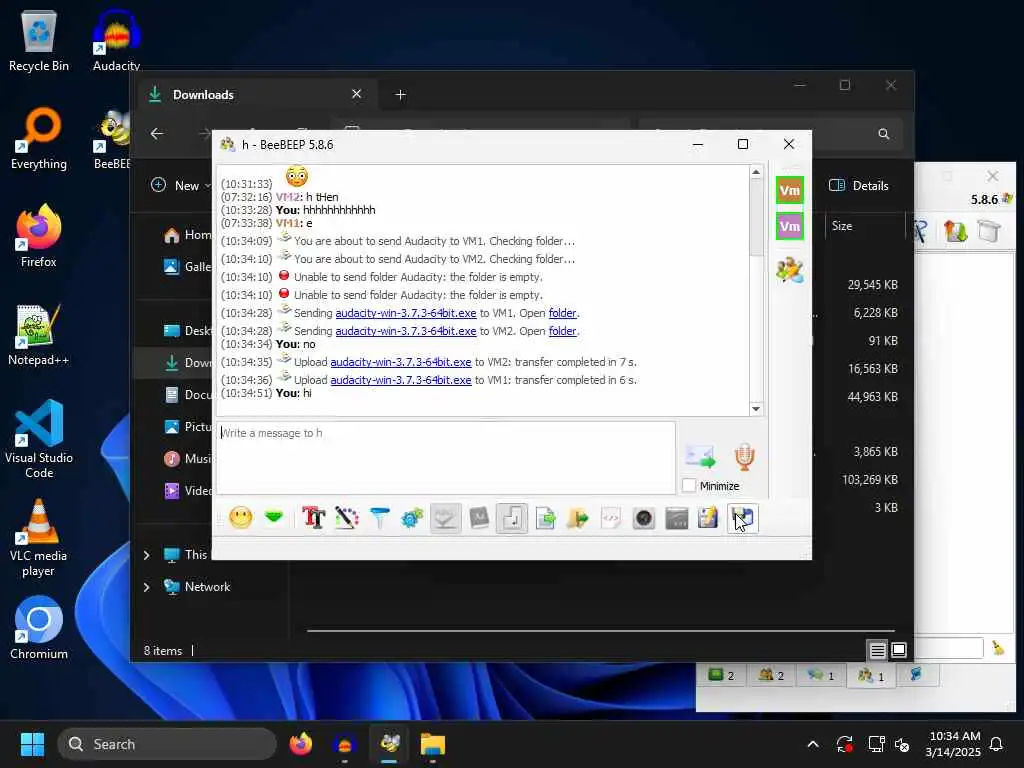
Task: Open the Windows Start menu
Action: [x=32, y=744]
